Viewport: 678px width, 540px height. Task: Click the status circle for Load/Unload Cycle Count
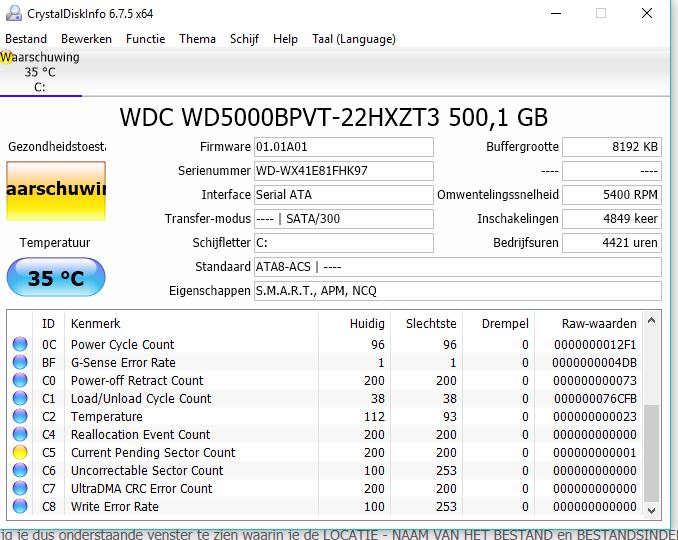pos(20,398)
